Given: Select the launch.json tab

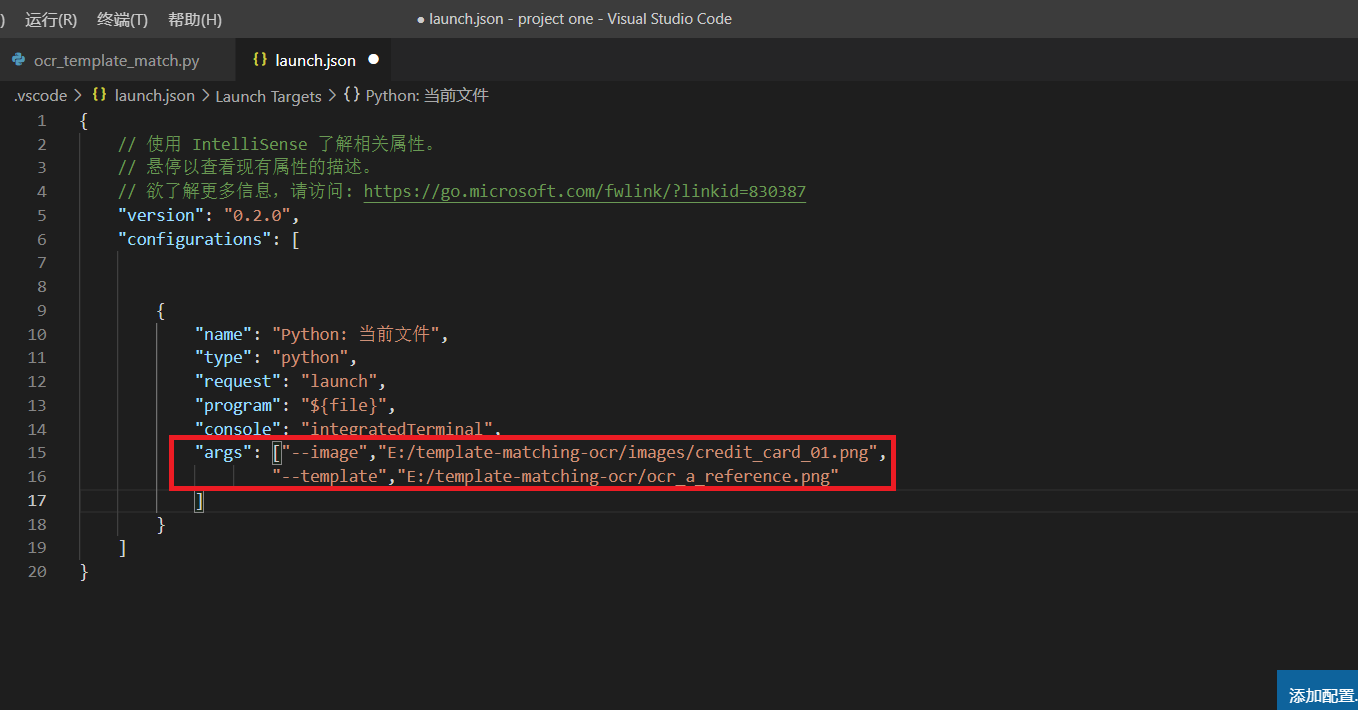Looking at the screenshot, I should (313, 60).
